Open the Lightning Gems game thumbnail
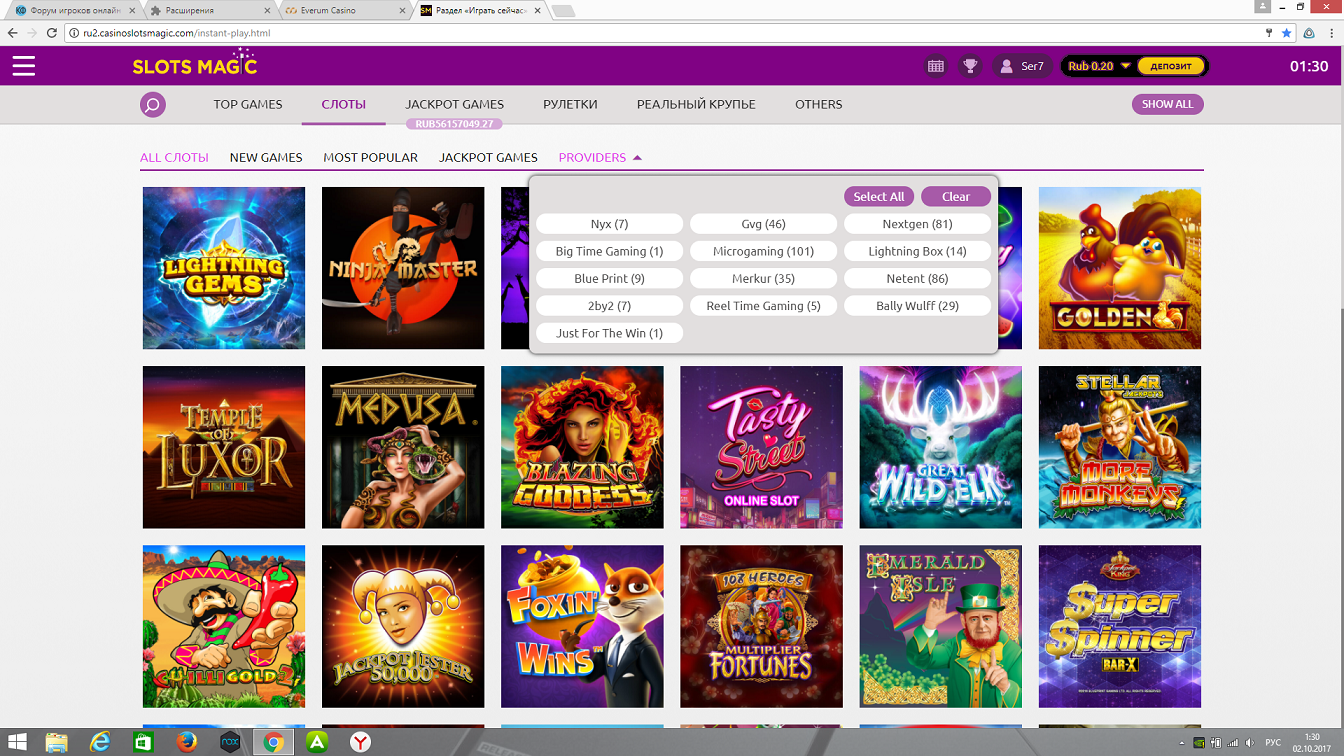Viewport: 1344px width, 756px height. (x=224, y=268)
